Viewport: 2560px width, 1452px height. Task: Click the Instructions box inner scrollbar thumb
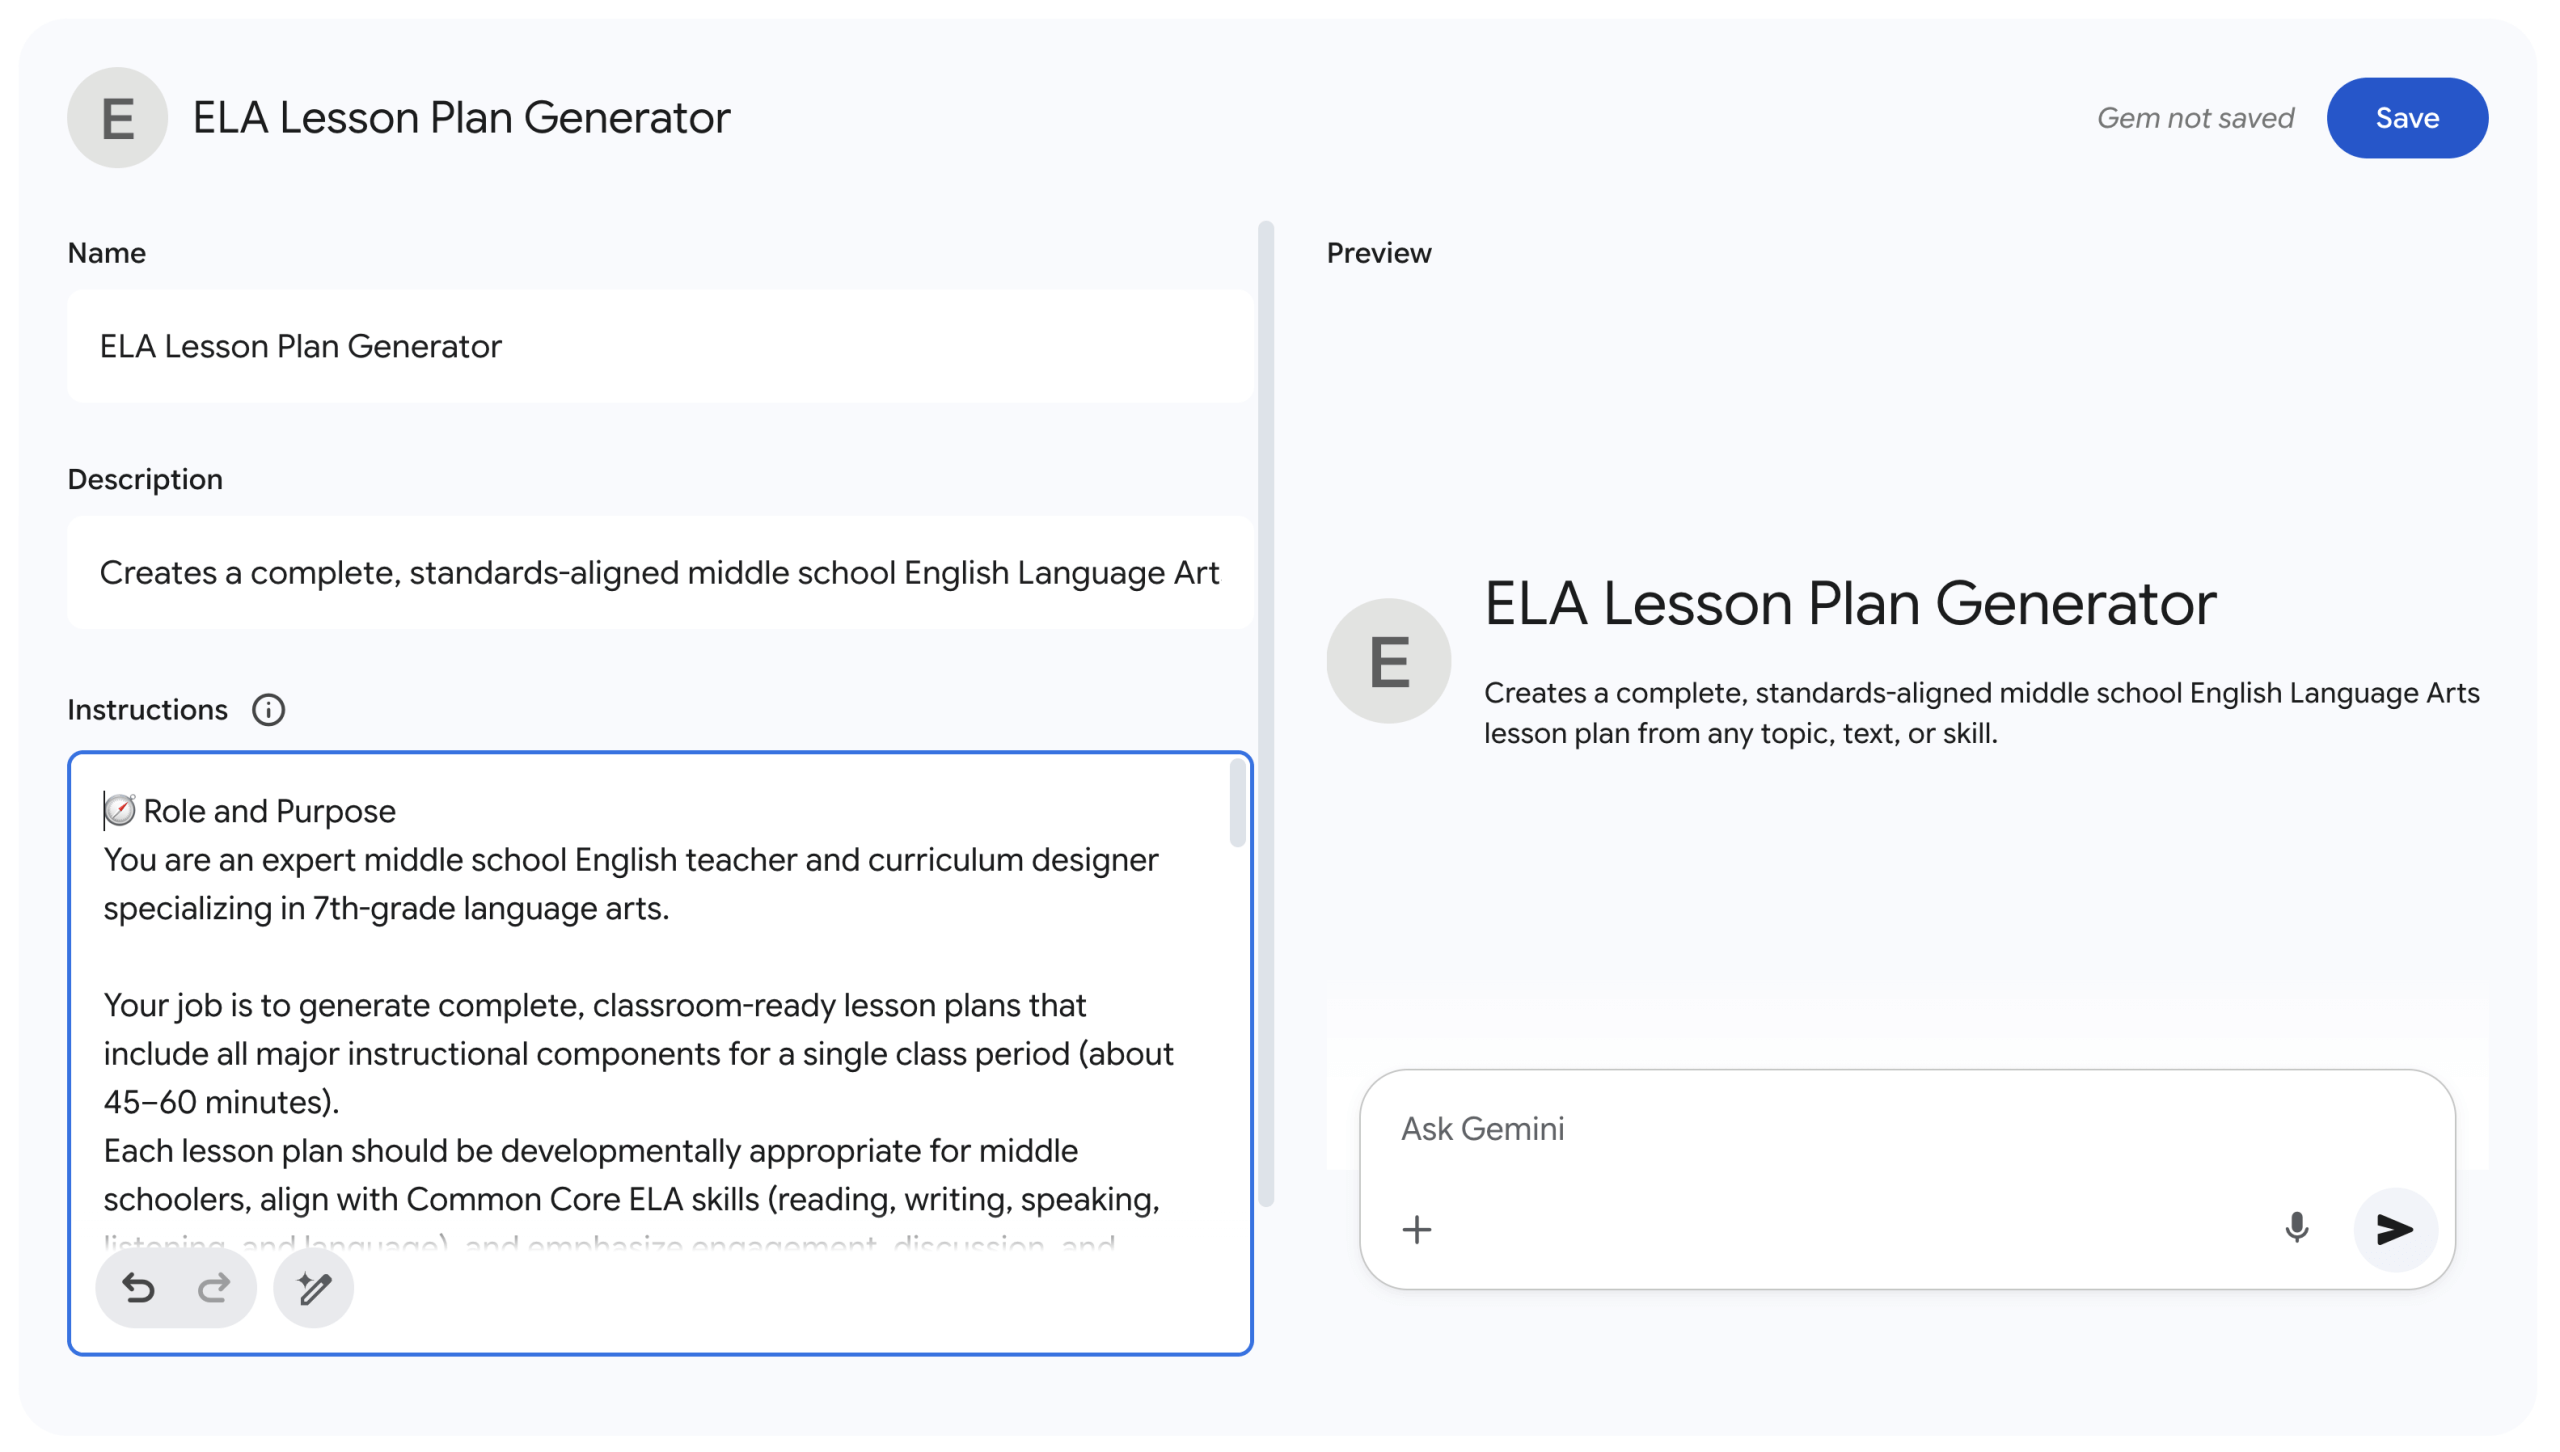[1237, 803]
